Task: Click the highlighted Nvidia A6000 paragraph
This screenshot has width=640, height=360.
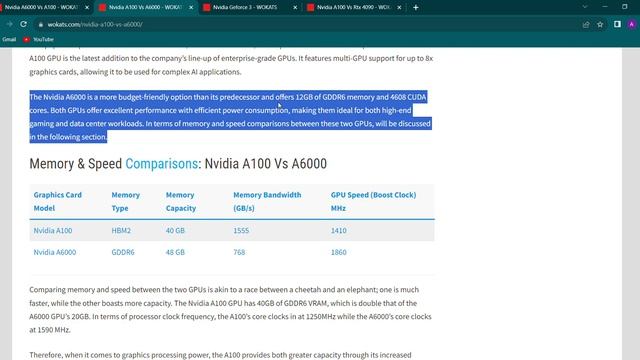Action: [x=230, y=117]
